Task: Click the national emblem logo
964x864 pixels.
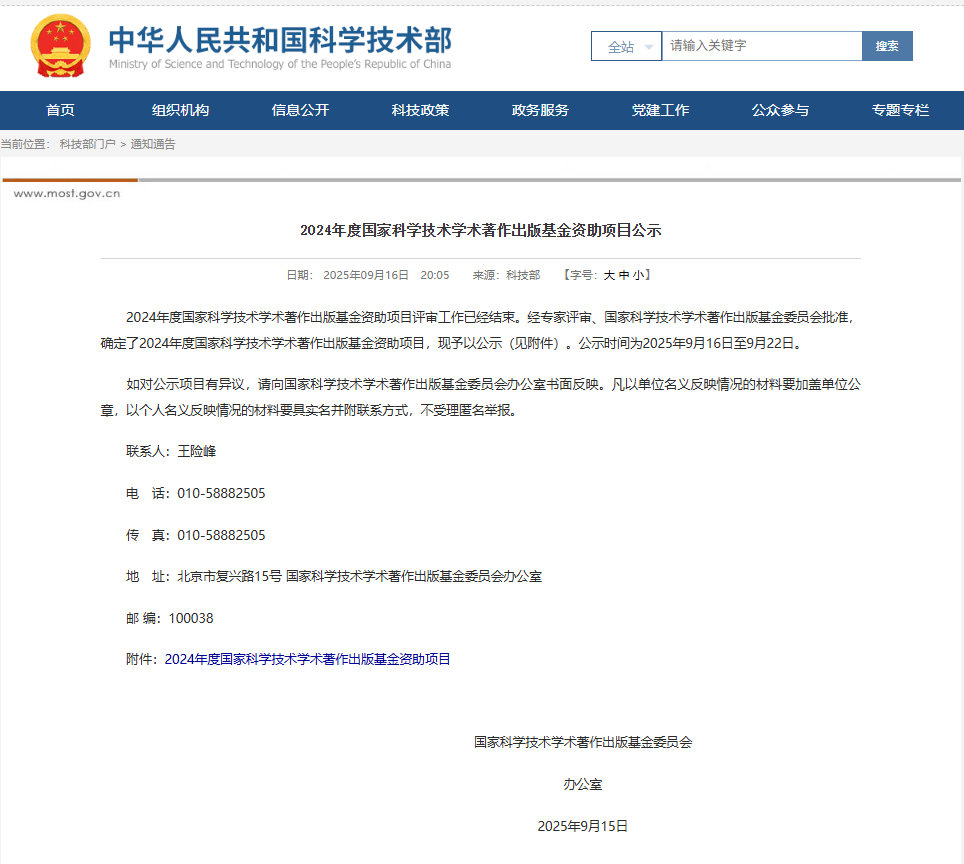Action: (60, 46)
